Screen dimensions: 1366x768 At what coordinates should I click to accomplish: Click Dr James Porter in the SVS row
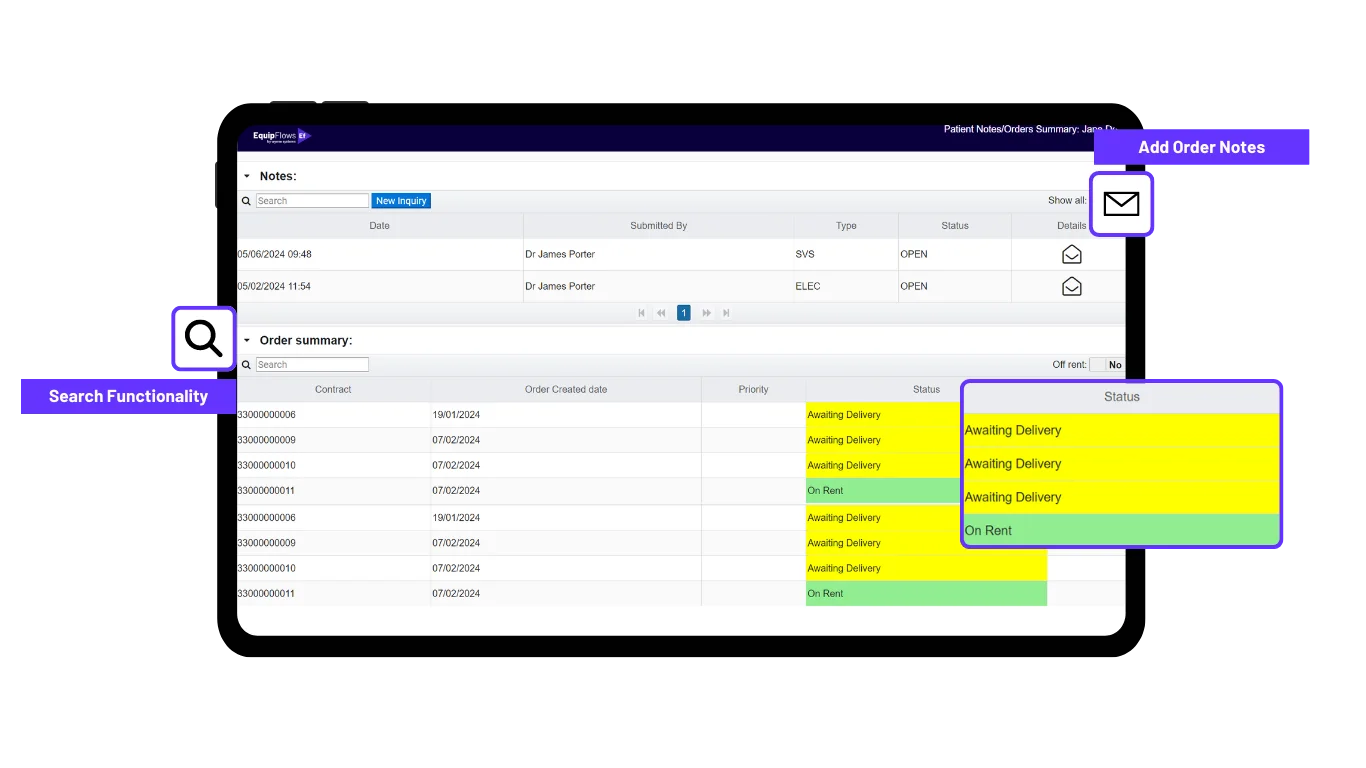[x=560, y=254]
